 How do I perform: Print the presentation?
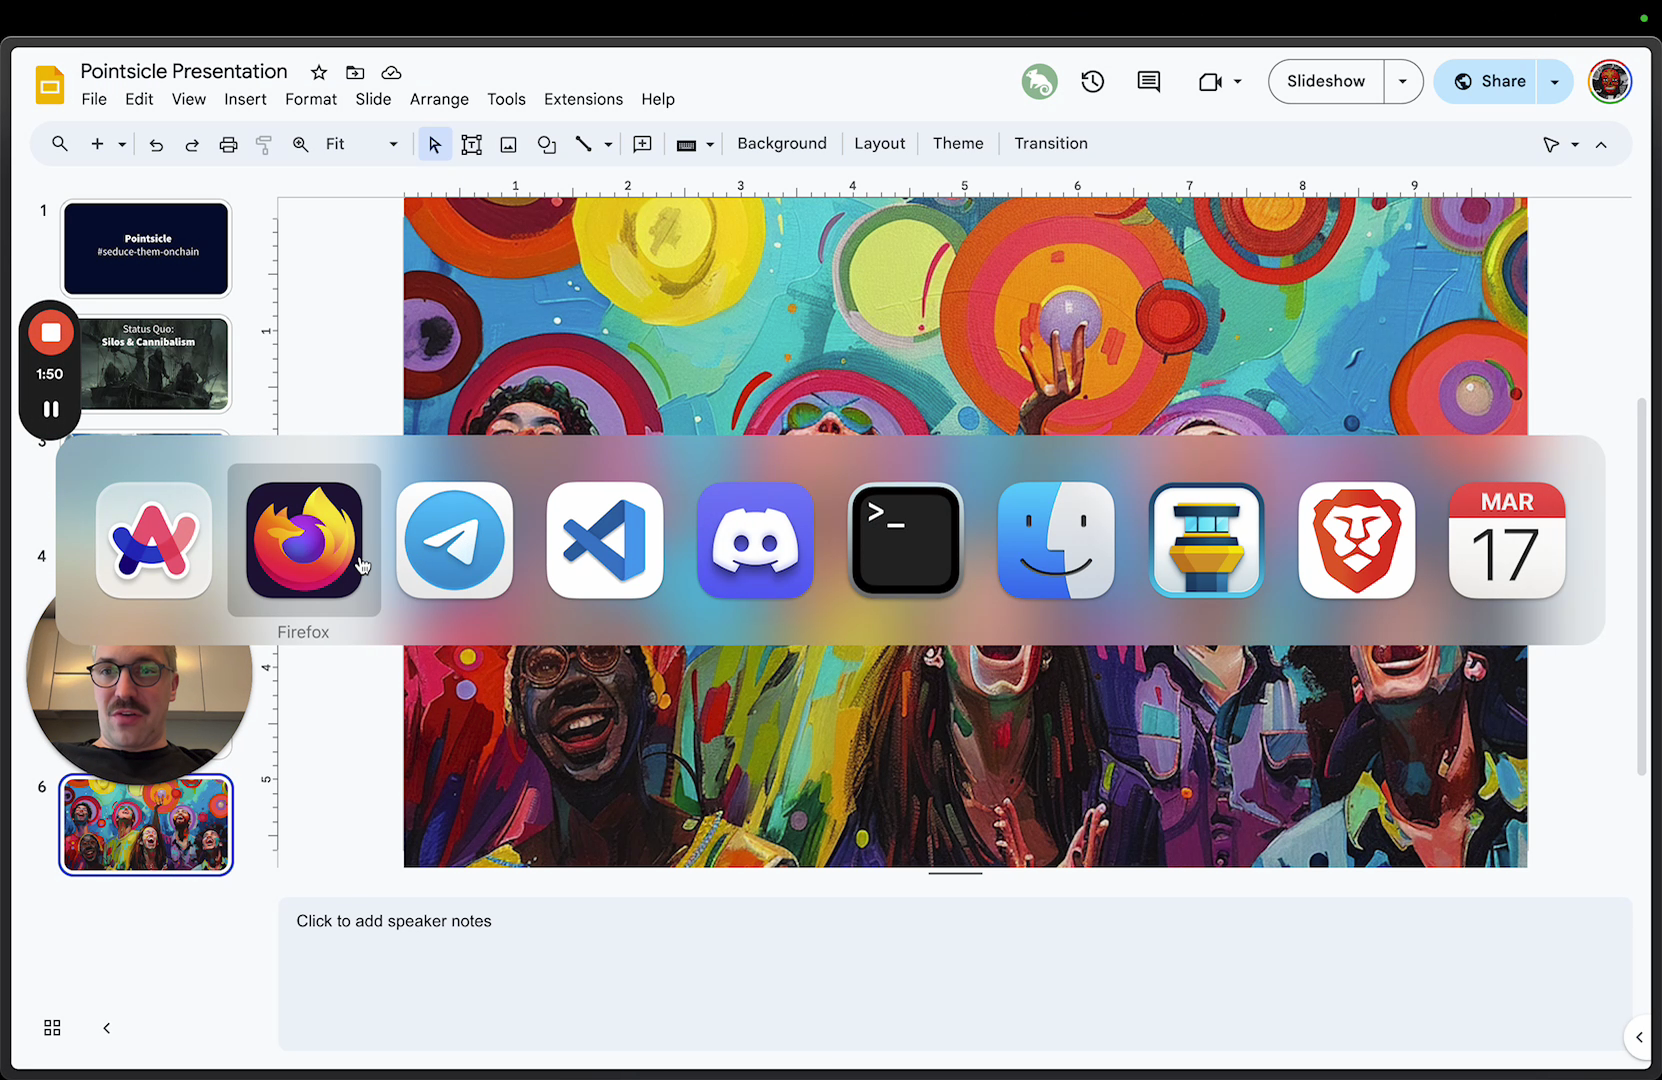228,144
